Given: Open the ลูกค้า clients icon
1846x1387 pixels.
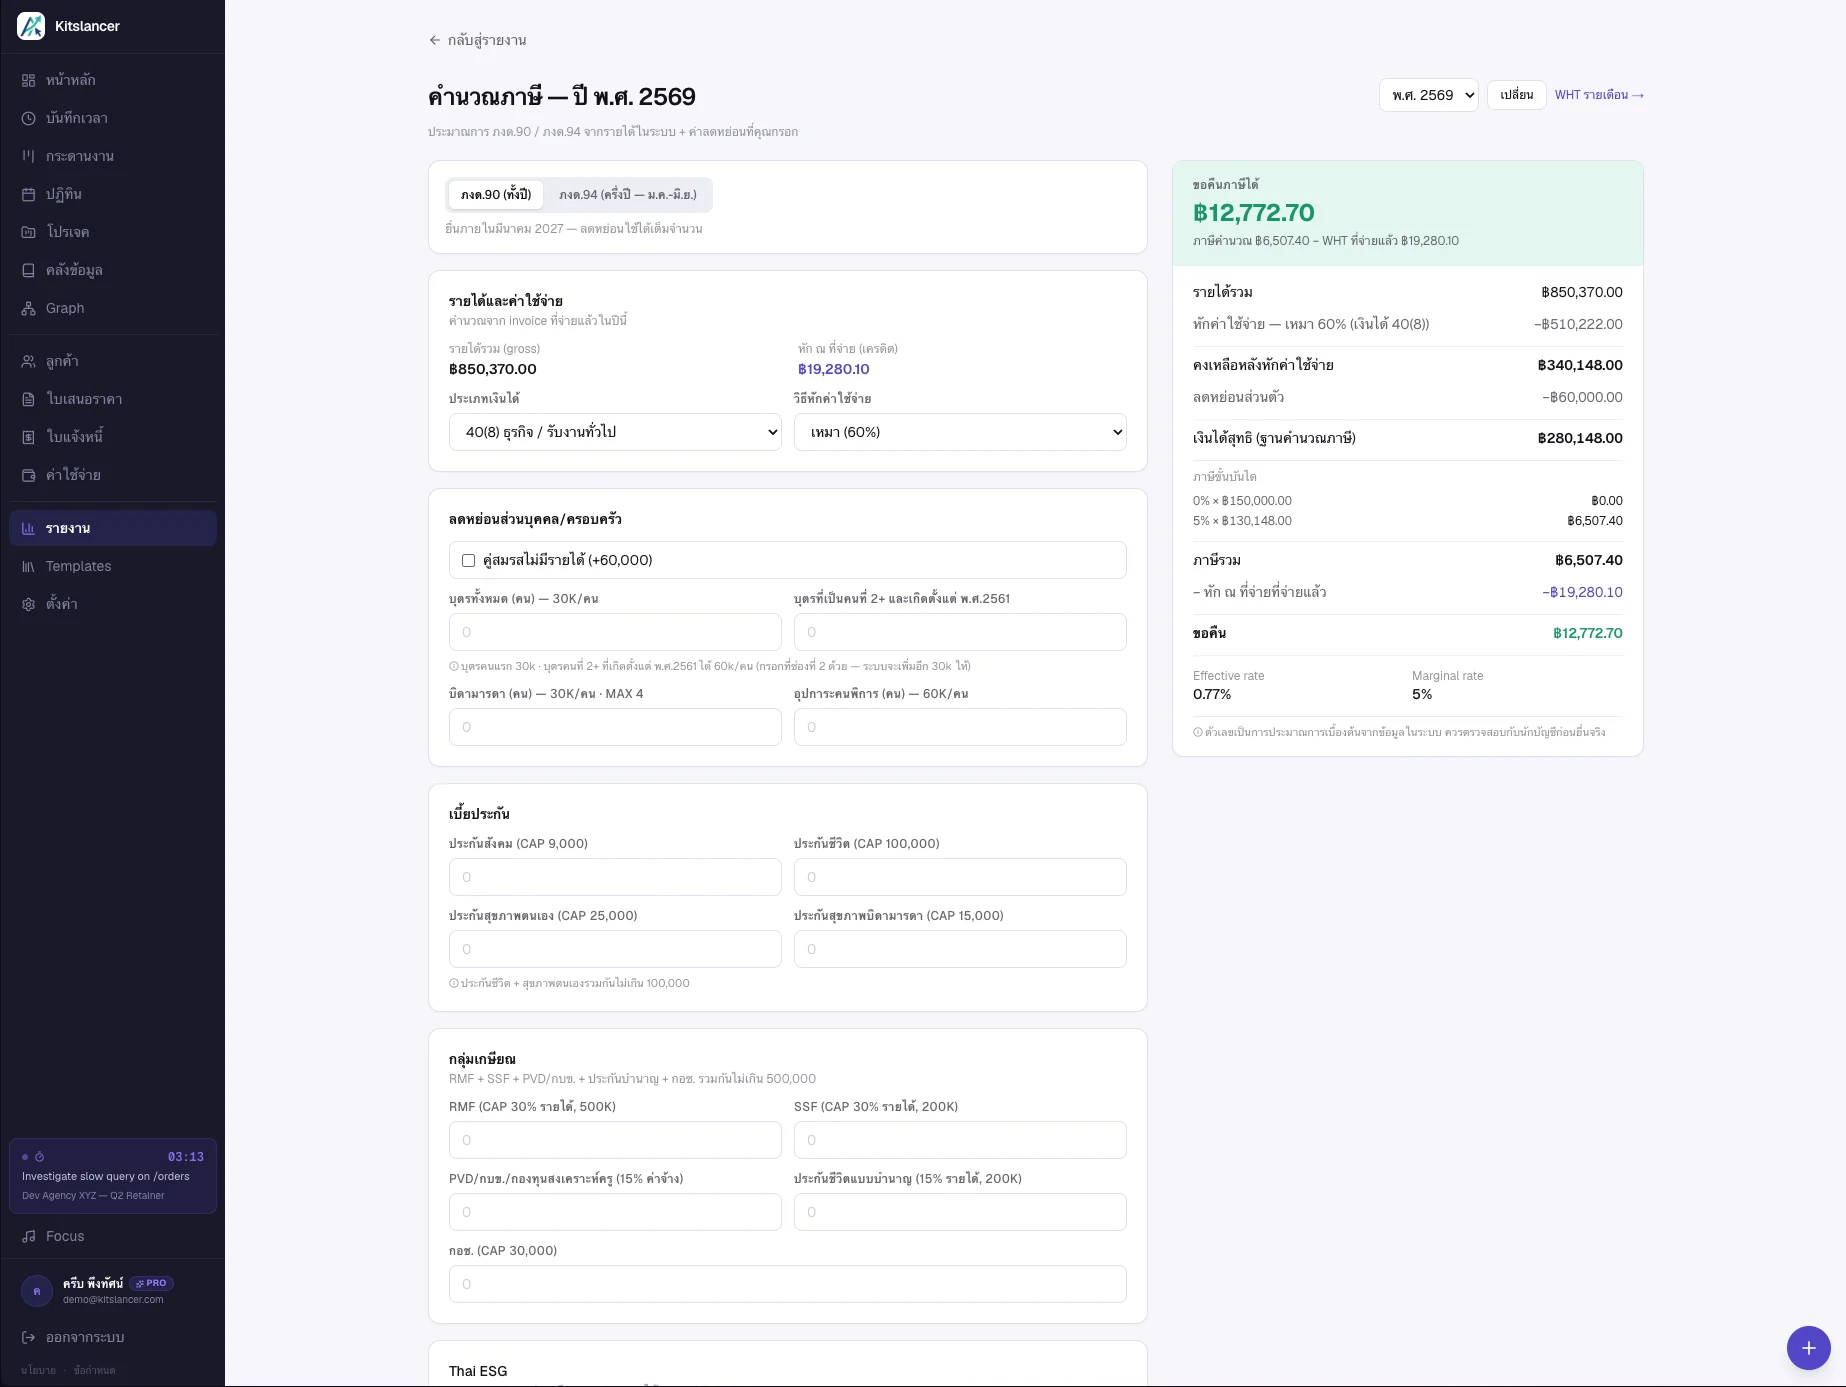Looking at the screenshot, I should (29, 361).
